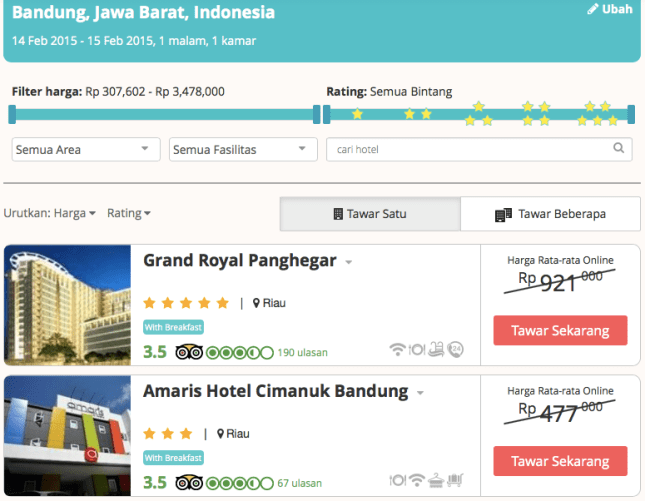
Task: Click the restaurant icon for Amaris Hotel Cimanuk
Action: click(x=397, y=480)
